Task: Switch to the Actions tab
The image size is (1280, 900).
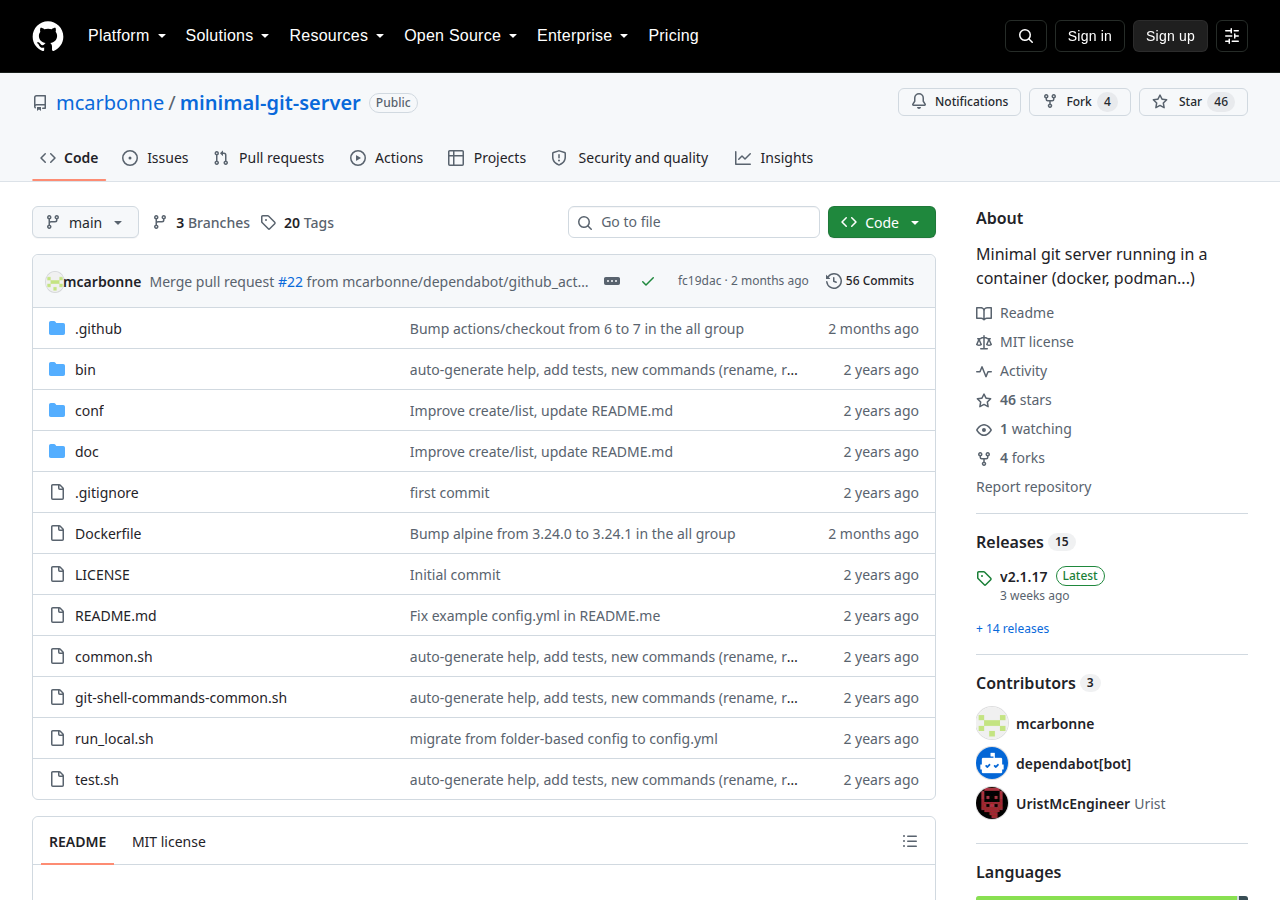Action: tap(387, 158)
